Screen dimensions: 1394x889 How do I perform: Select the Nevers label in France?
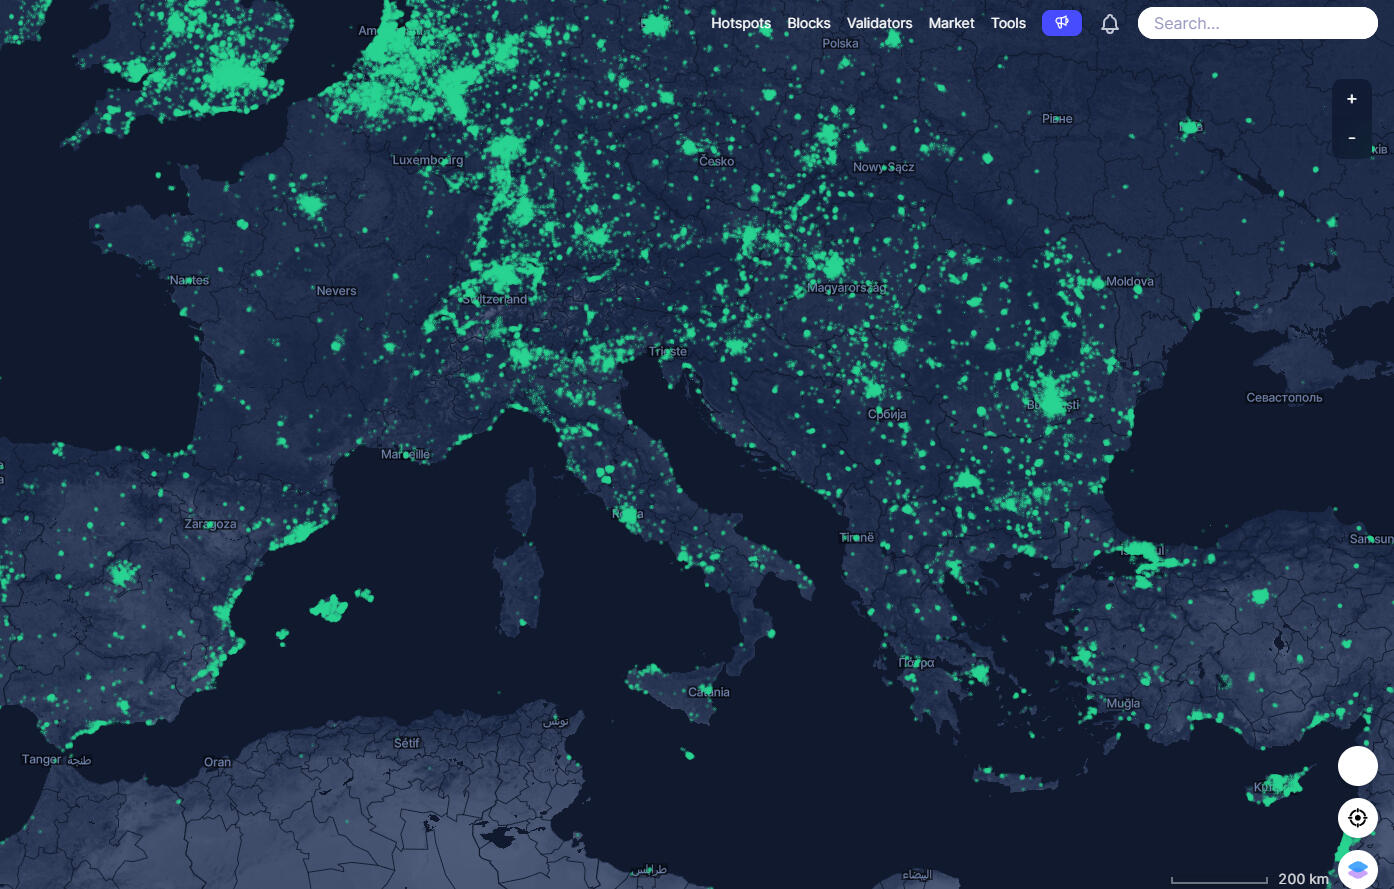tap(336, 291)
